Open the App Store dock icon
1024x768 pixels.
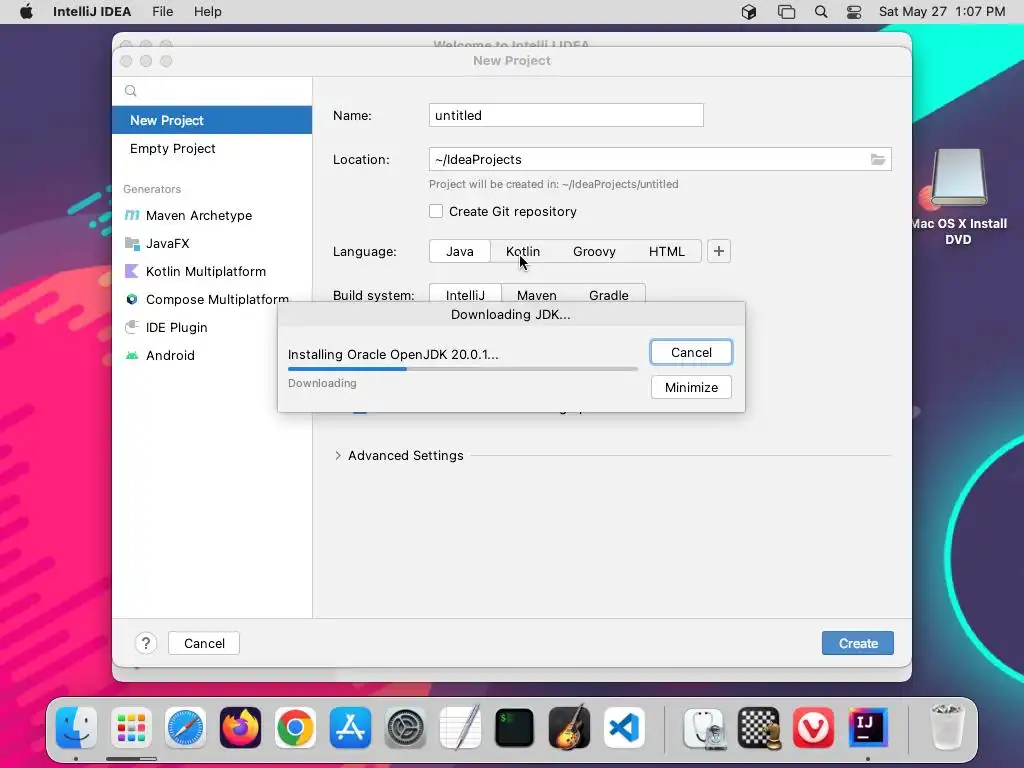coord(350,728)
